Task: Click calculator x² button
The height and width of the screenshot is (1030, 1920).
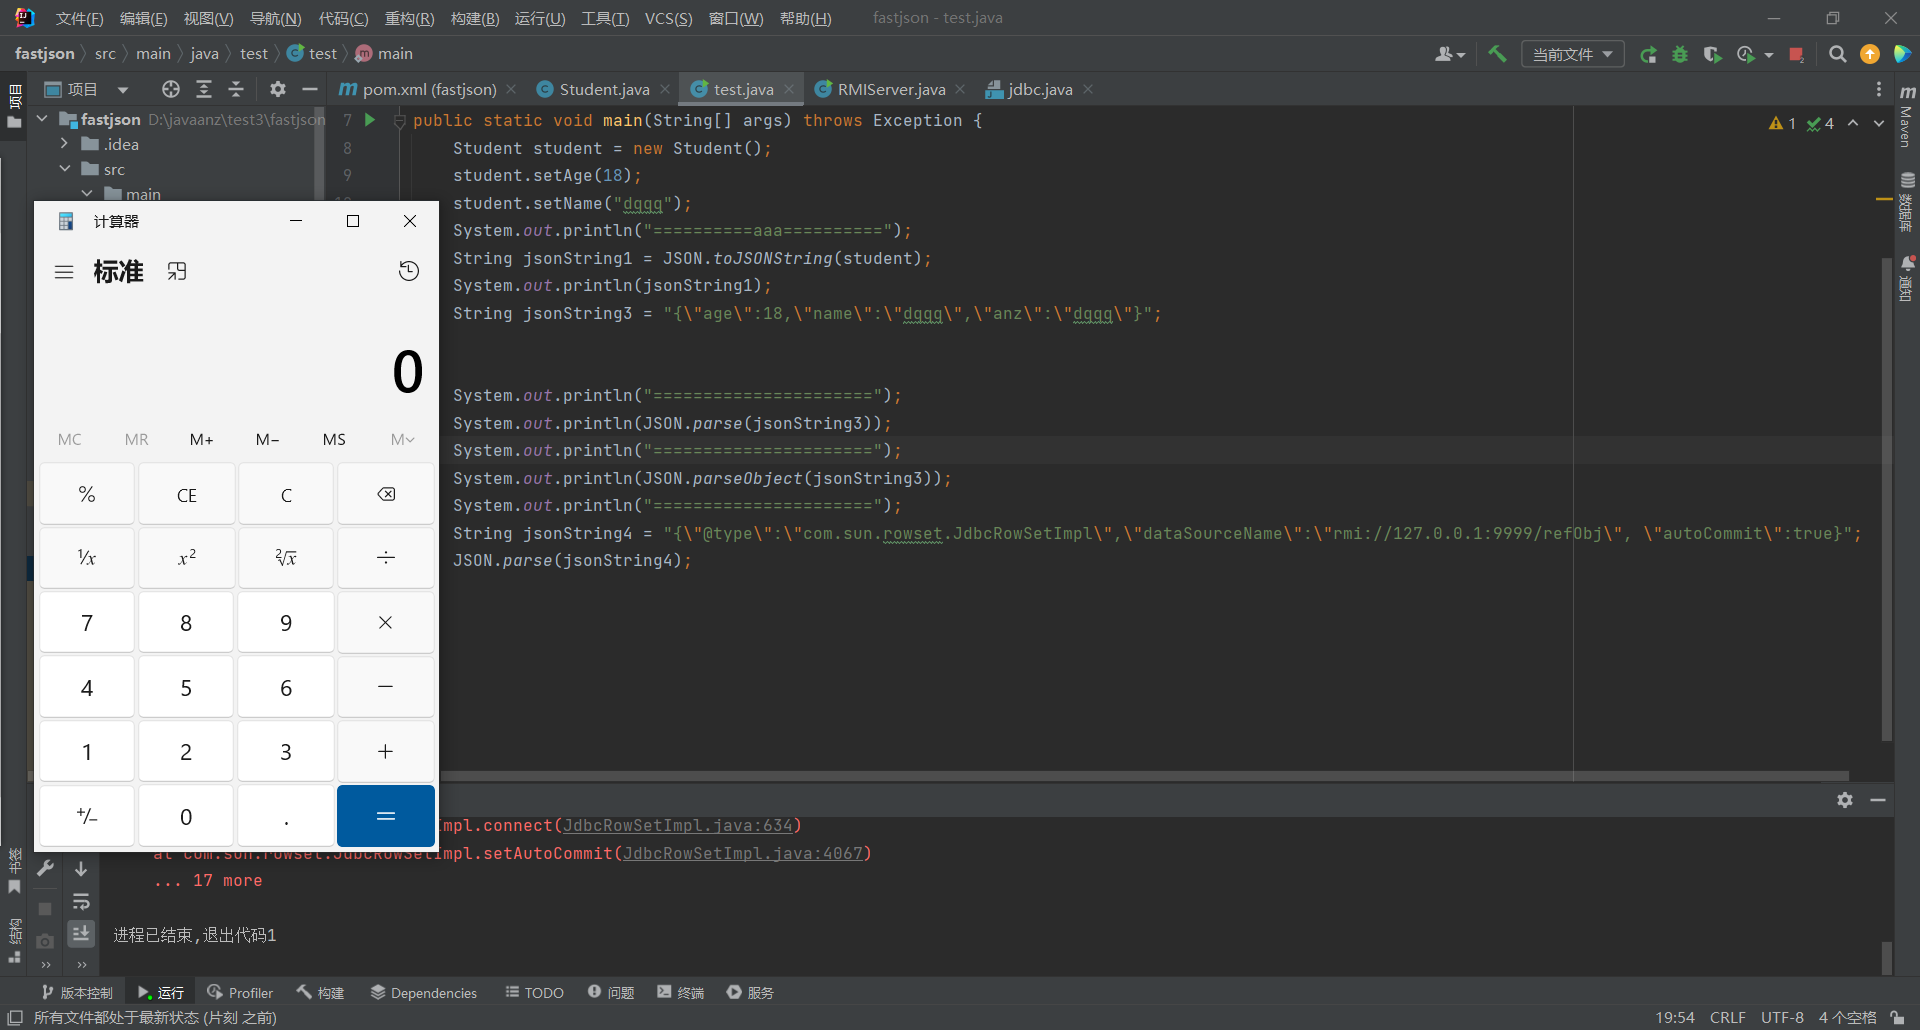Action: pos(187,558)
